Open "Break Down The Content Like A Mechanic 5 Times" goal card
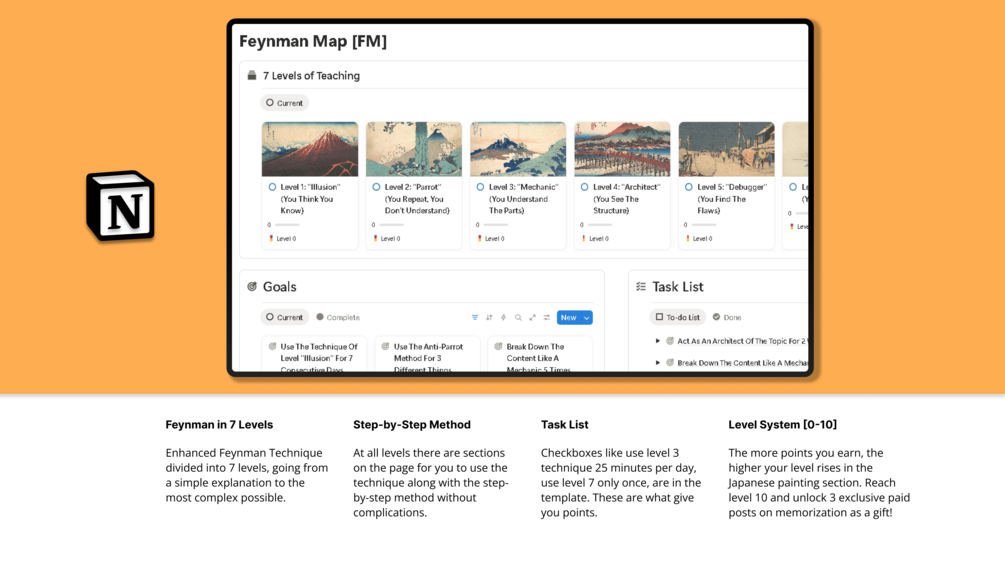Screen dimensions: 1005x565 pyautogui.click(x=540, y=353)
